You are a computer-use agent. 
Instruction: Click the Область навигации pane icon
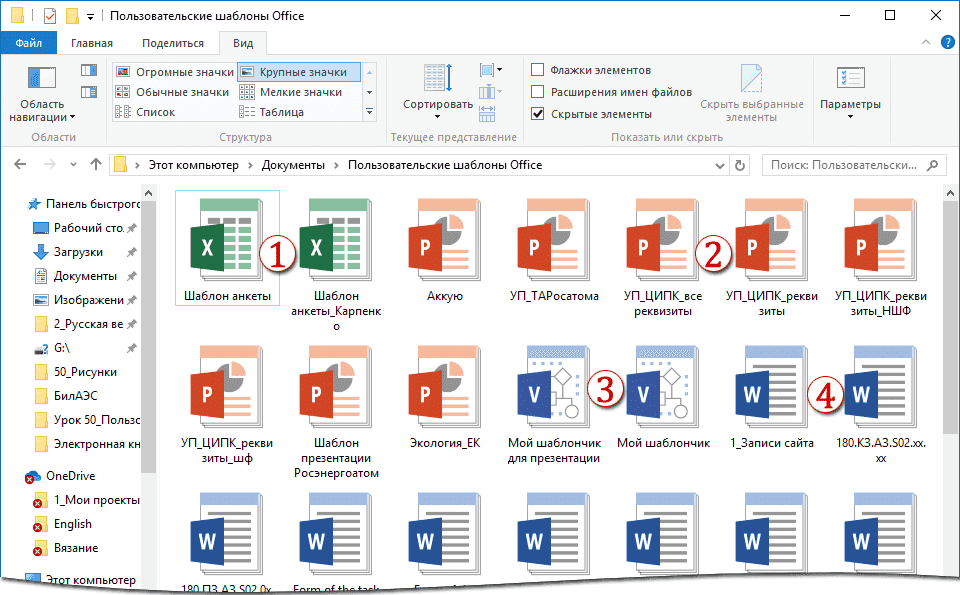click(42, 81)
